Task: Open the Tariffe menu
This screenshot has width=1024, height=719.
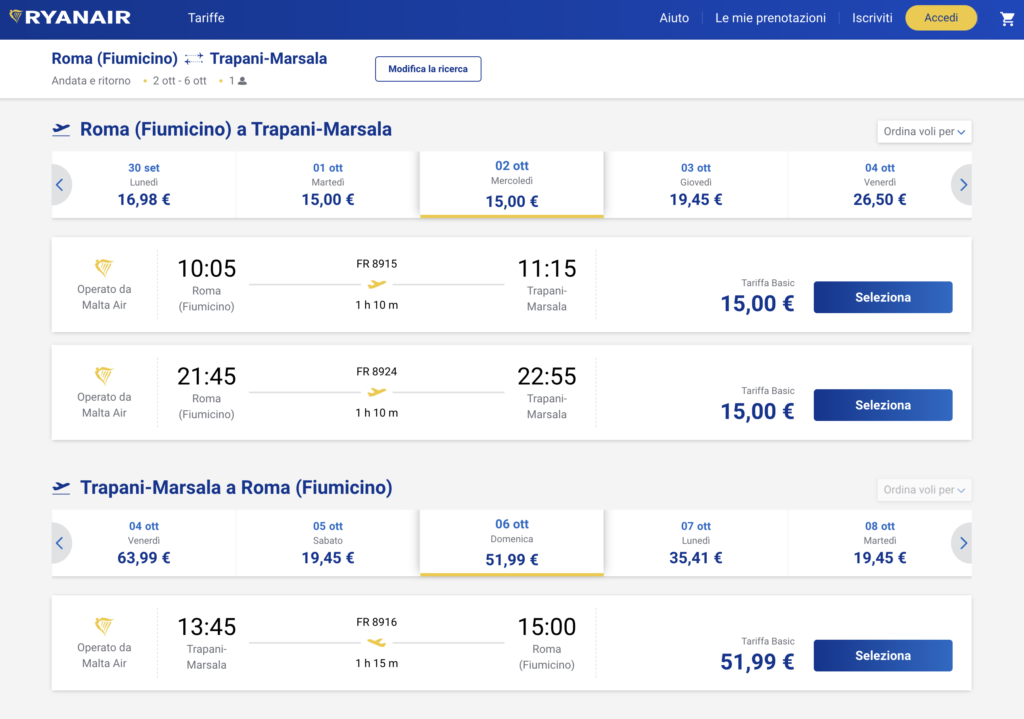Action: (206, 18)
